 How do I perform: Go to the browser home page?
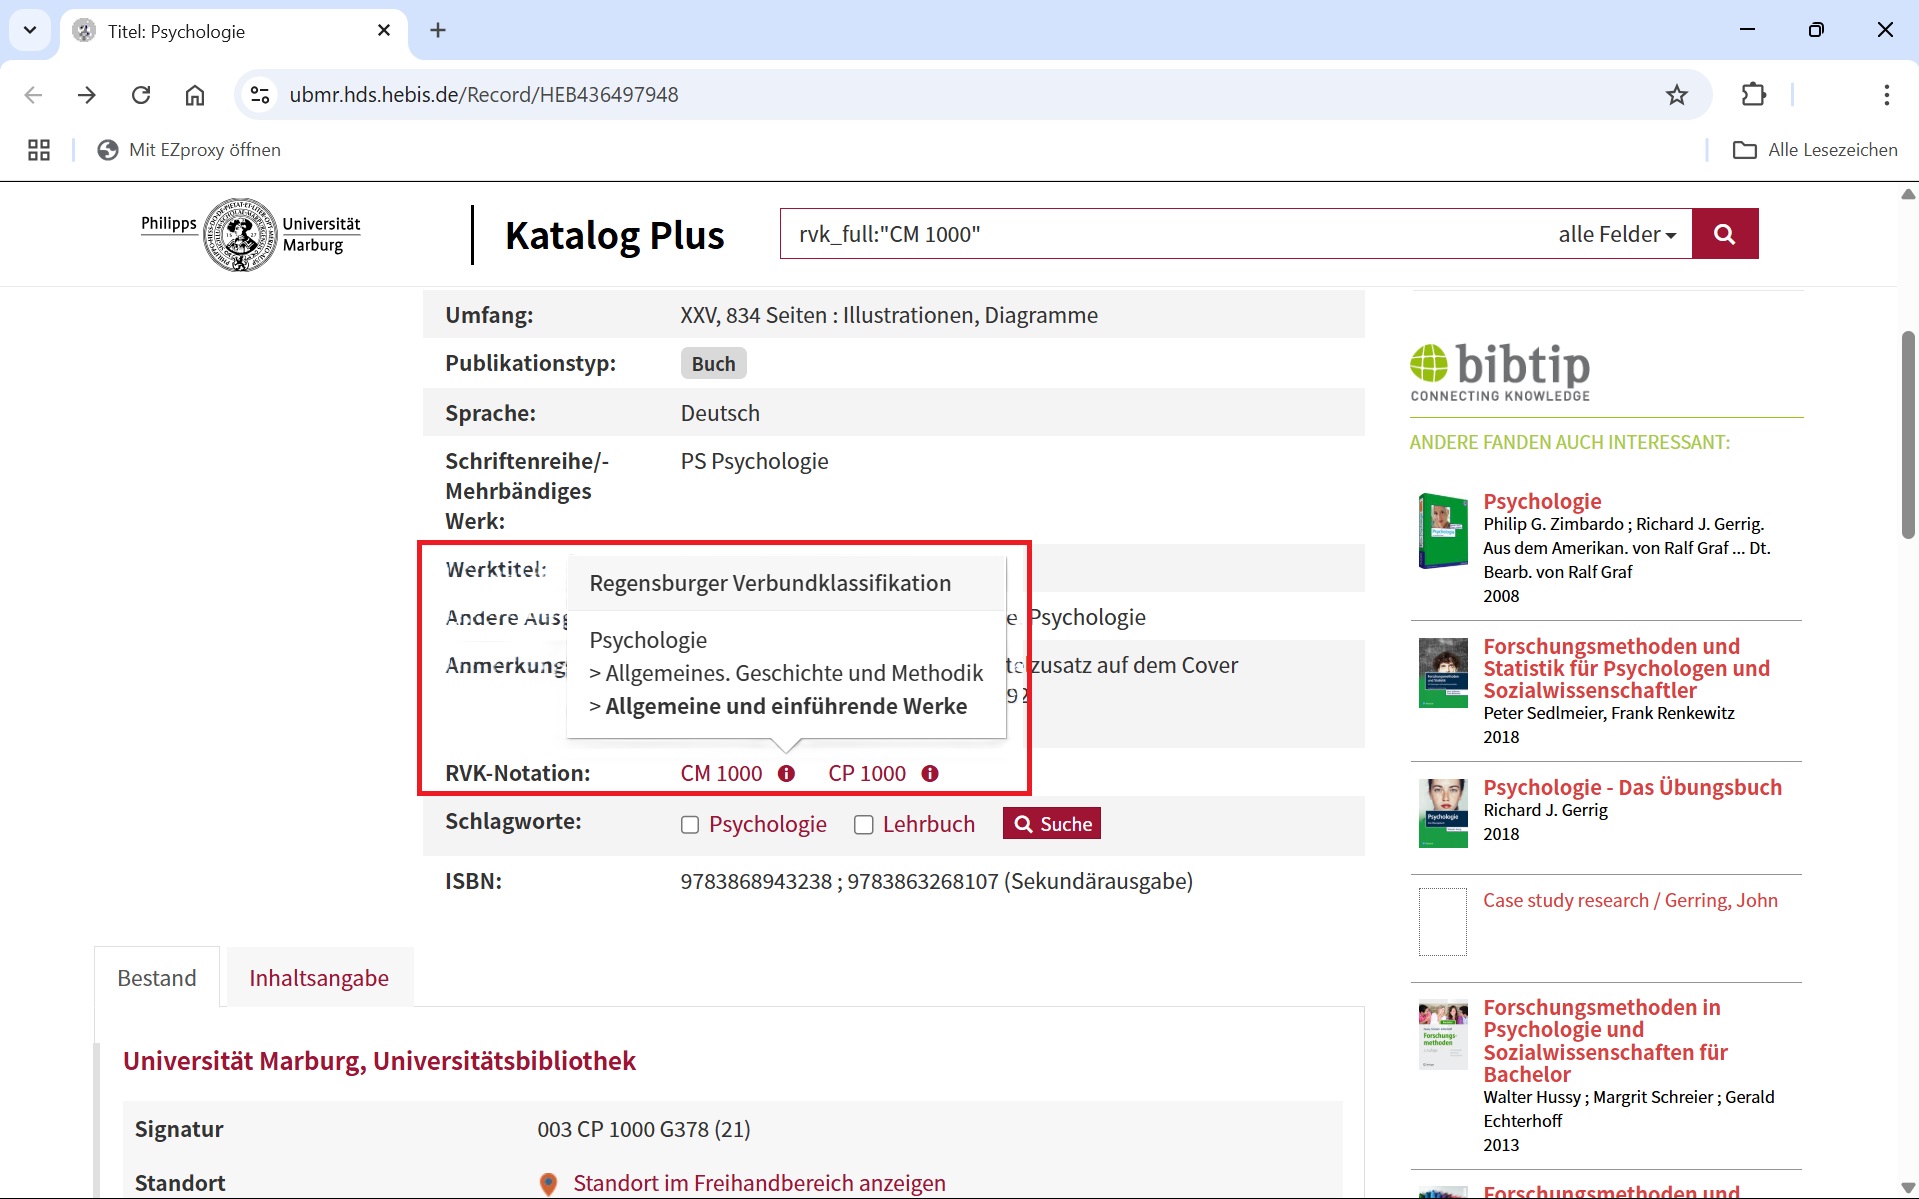click(195, 95)
